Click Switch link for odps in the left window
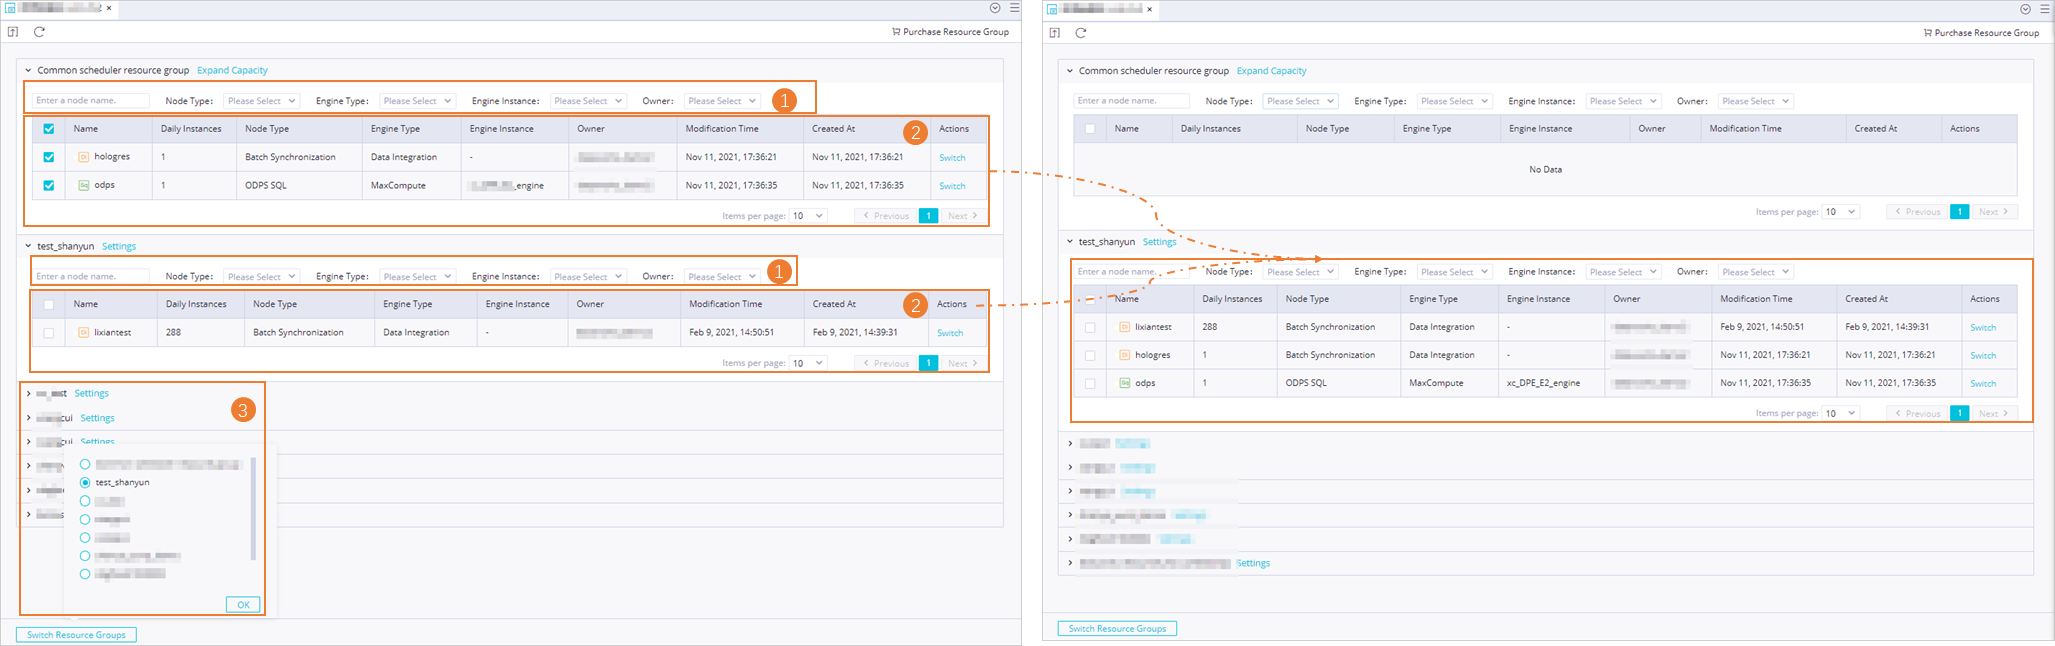The width and height of the screenshot is (2055, 646). click(952, 186)
